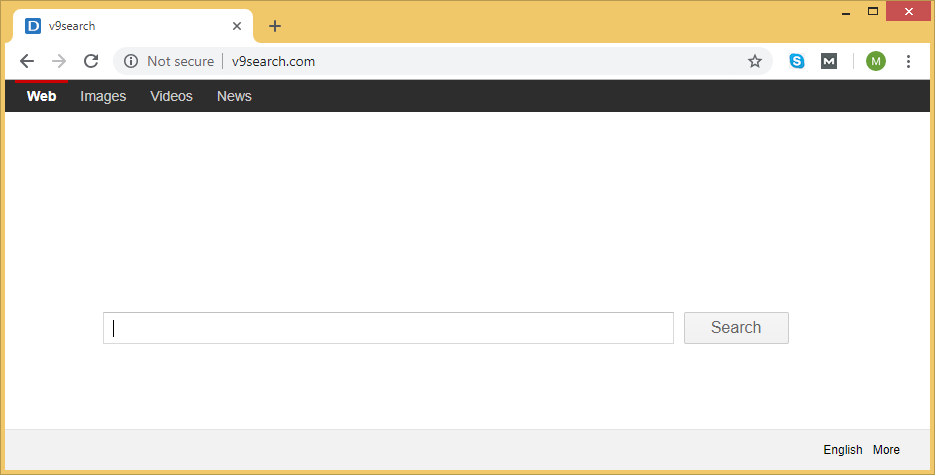Bookmark this page with the star
The image size is (935, 475).
(x=755, y=61)
